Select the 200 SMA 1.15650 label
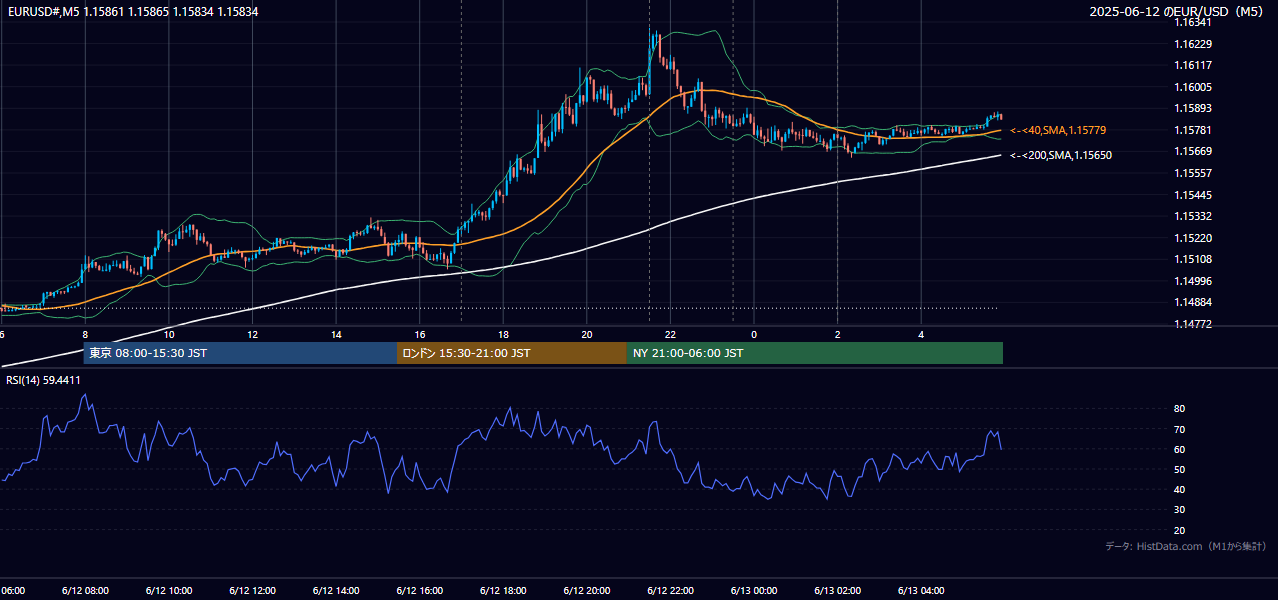Image resolution: width=1278 pixels, height=600 pixels. (1060, 155)
